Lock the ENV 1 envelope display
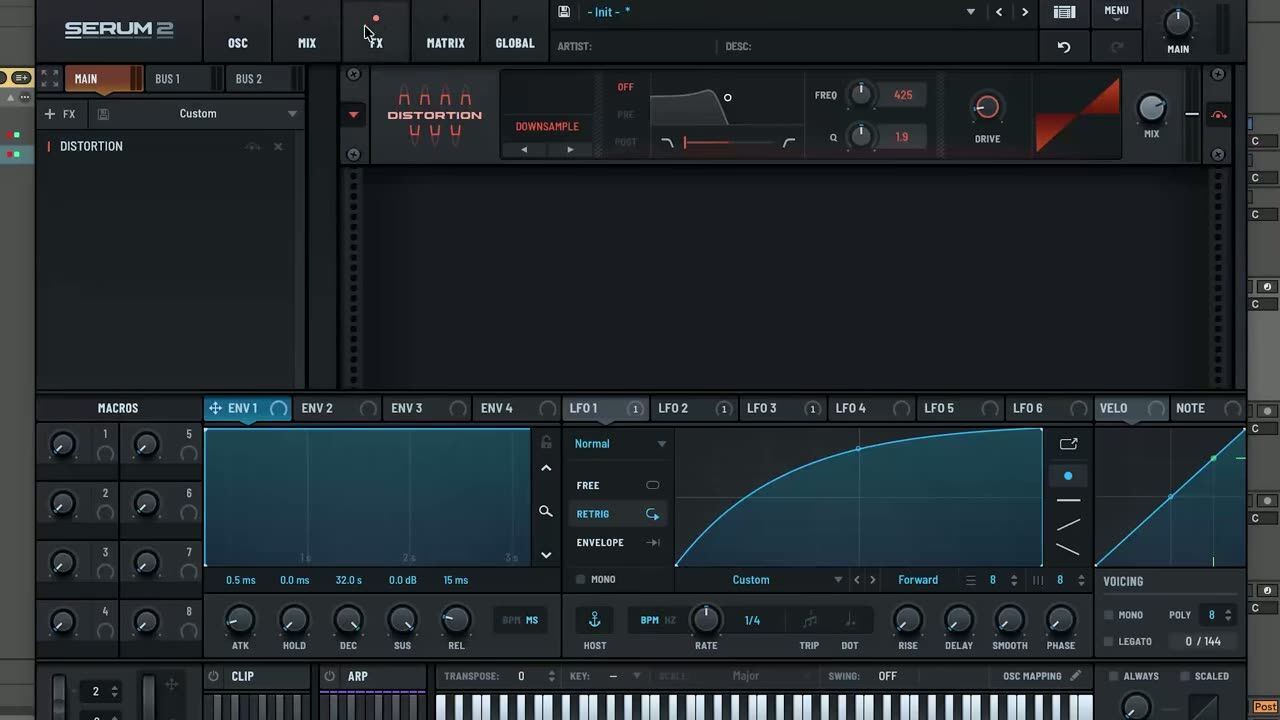Screen dimensions: 1280x720 546,442
